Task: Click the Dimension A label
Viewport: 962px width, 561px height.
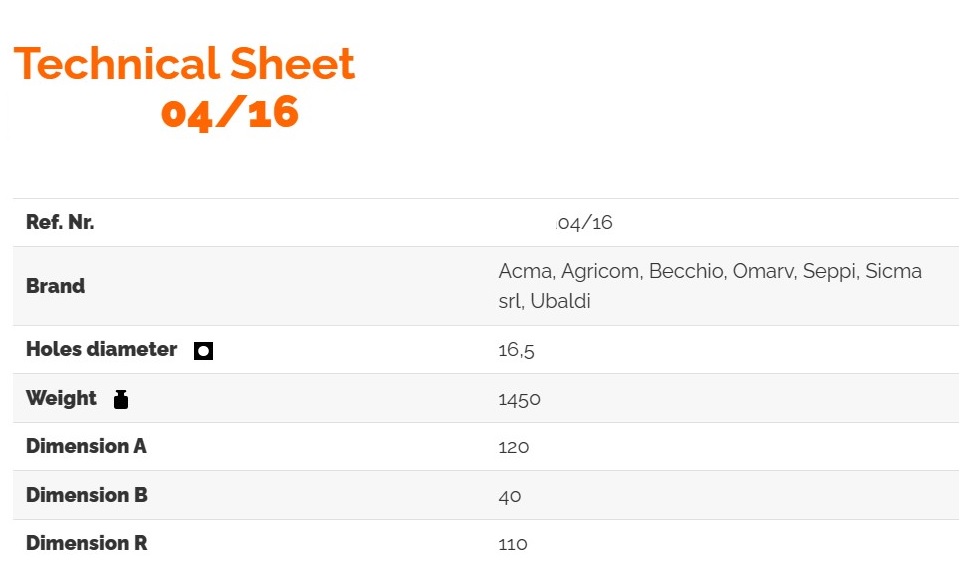Action: tap(86, 446)
